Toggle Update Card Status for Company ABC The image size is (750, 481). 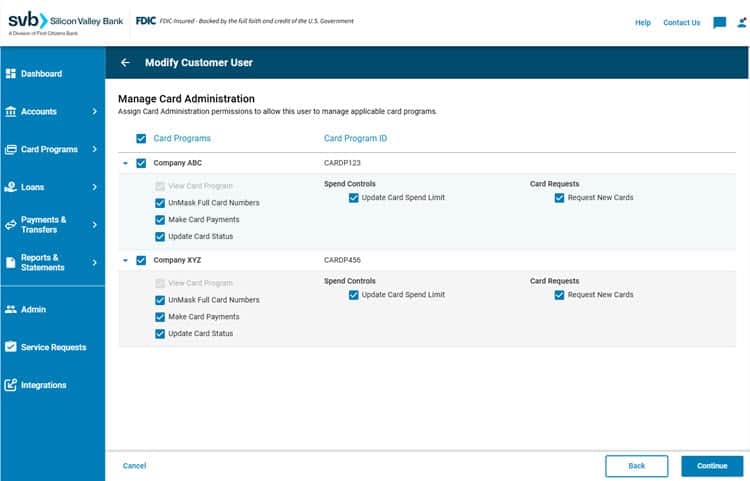(x=160, y=237)
